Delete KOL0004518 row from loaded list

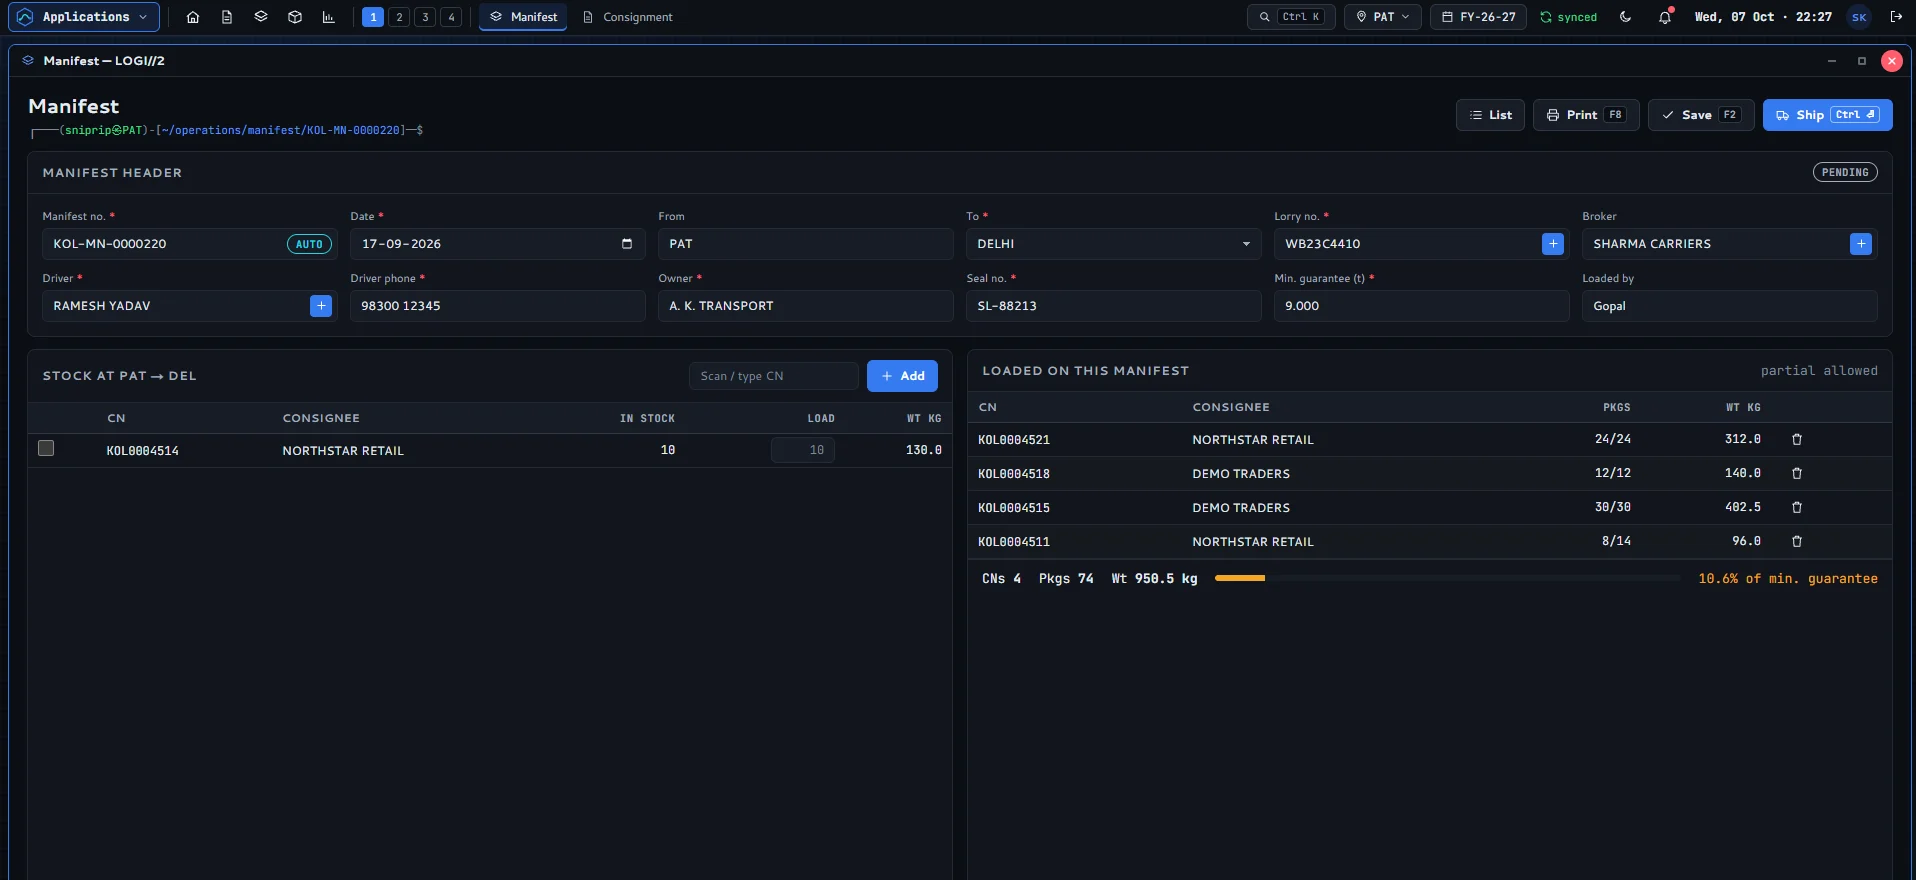[1797, 474]
